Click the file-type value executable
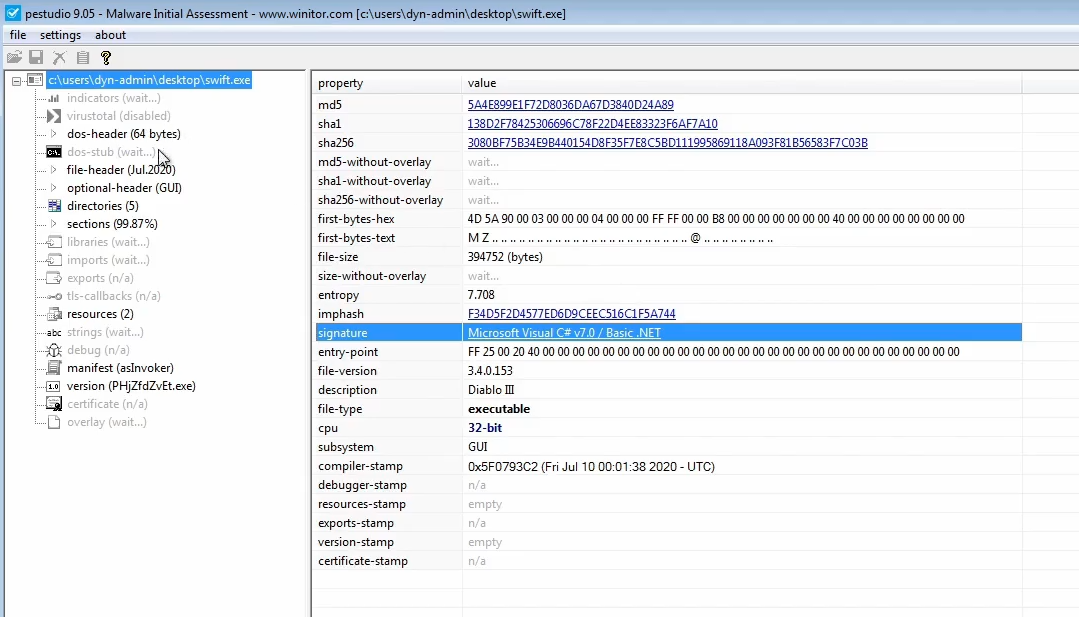1079x617 pixels. click(499, 409)
